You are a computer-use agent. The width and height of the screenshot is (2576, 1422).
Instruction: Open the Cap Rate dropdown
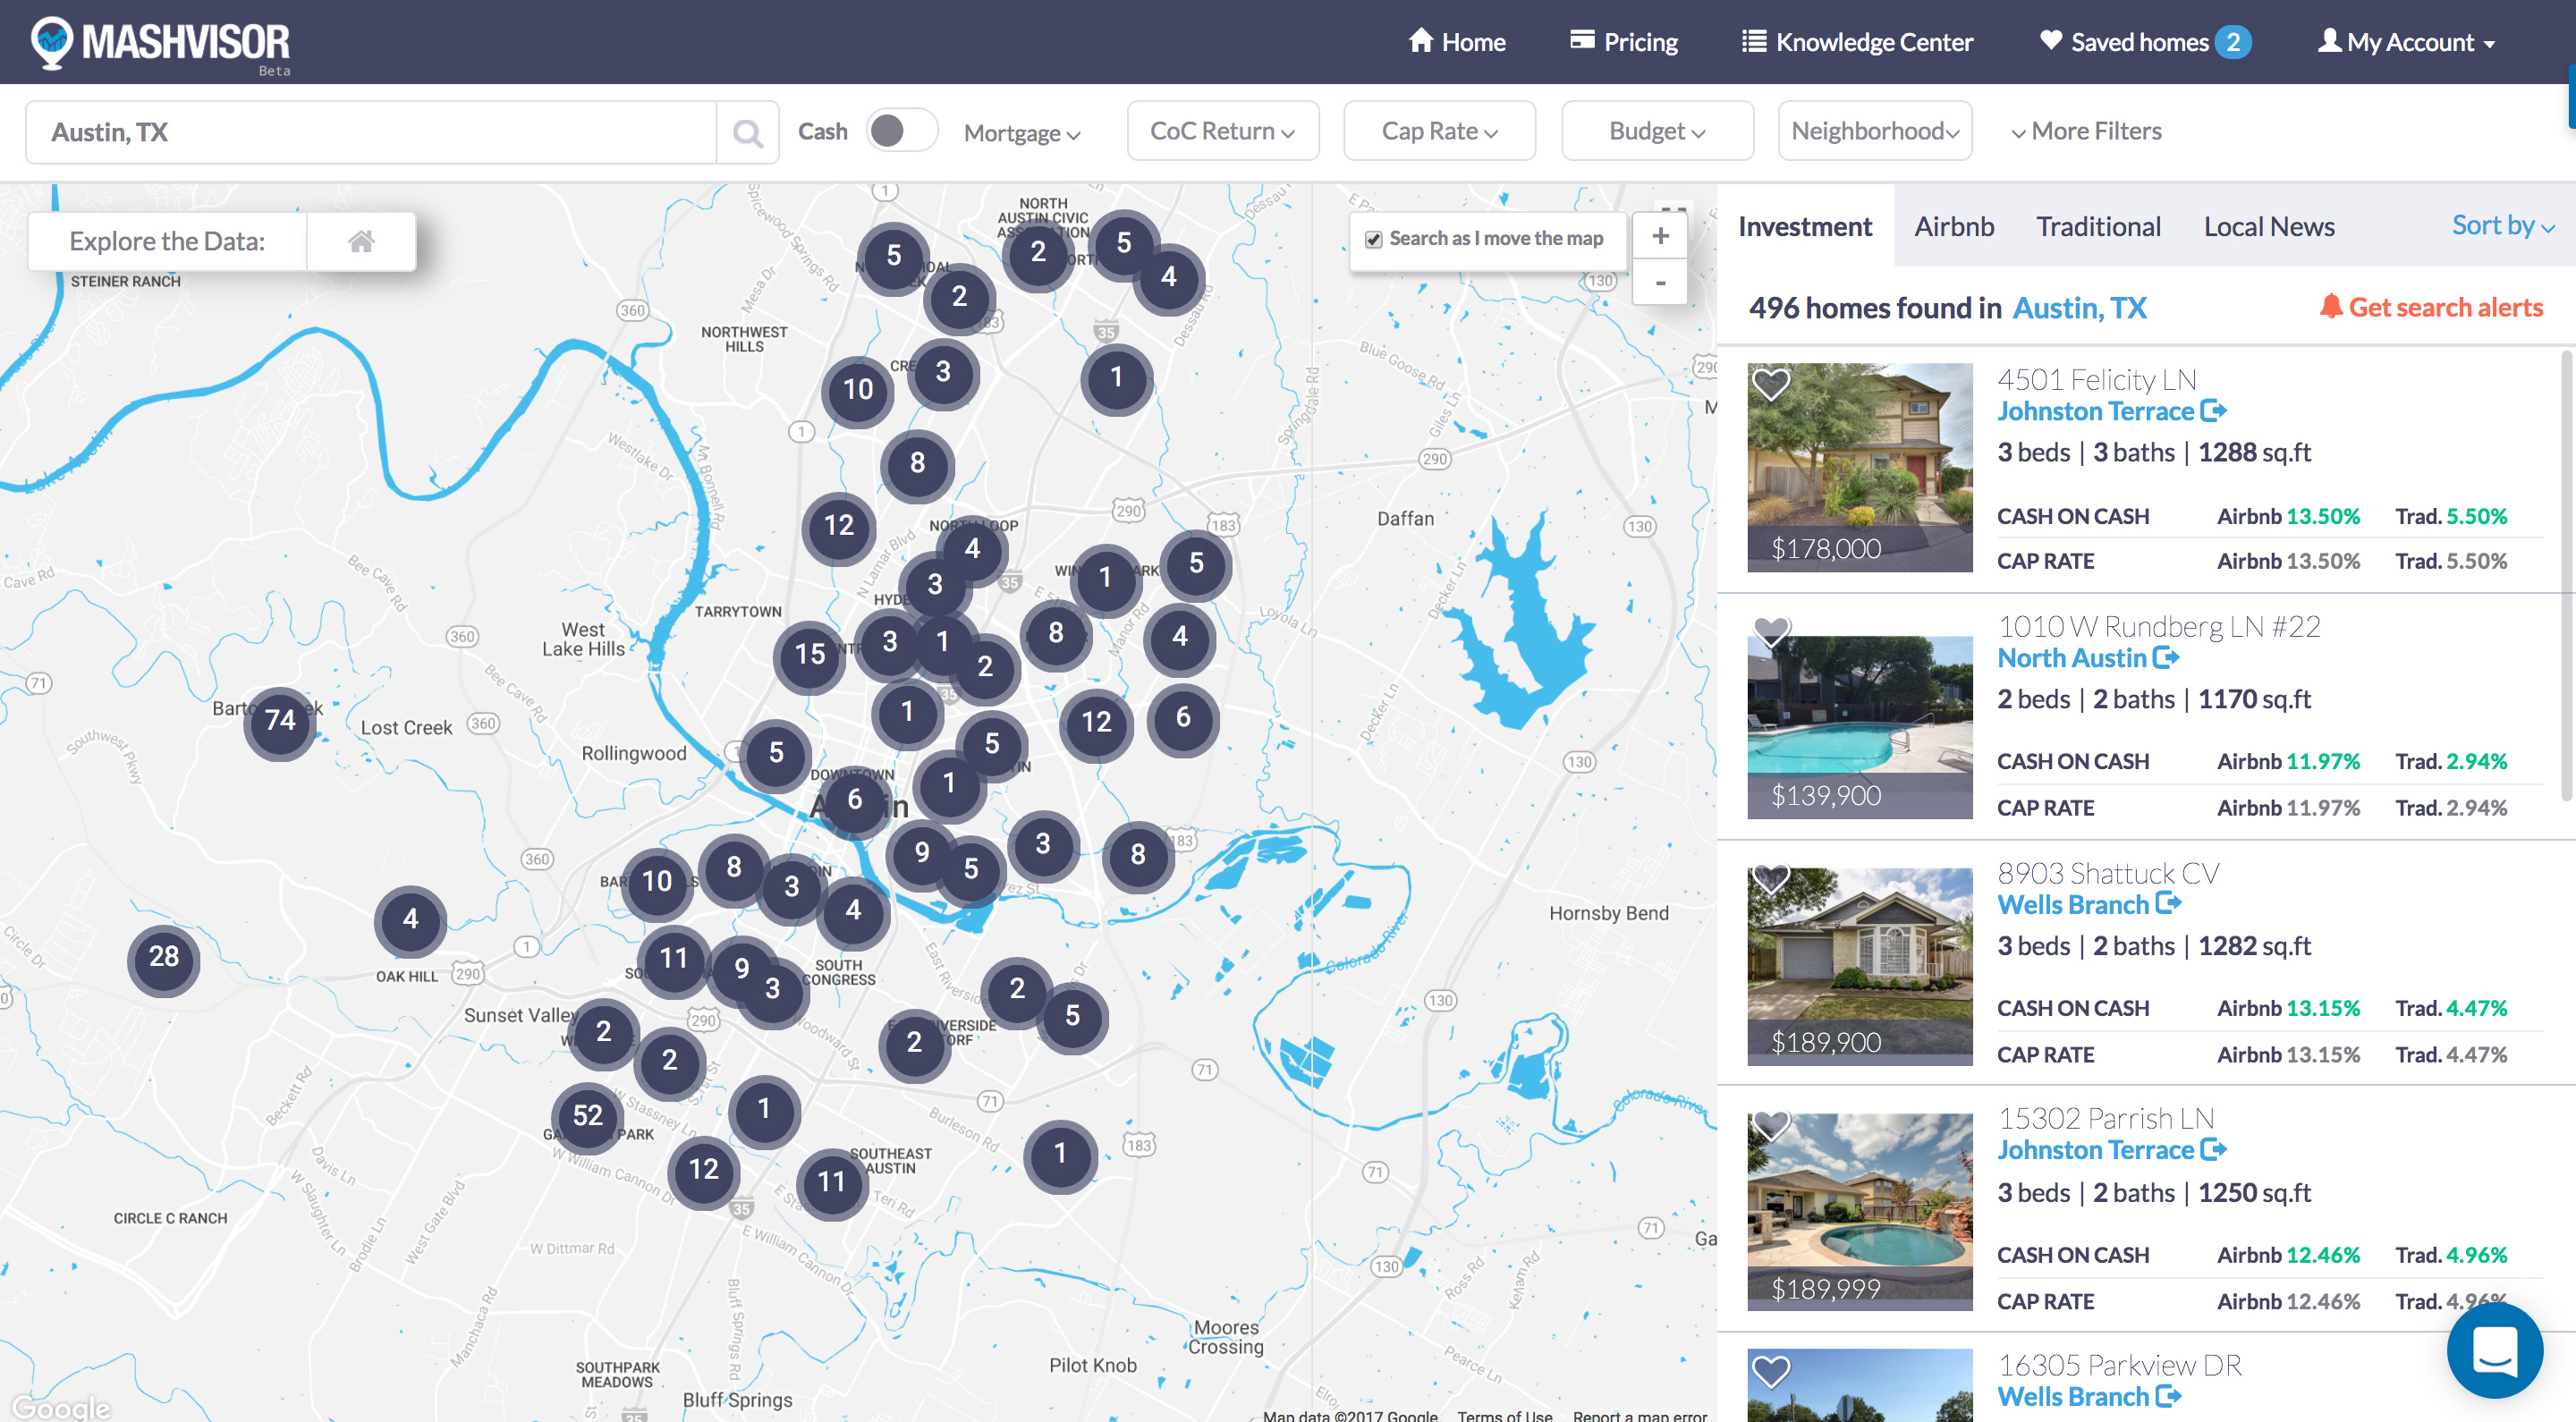tap(1438, 131)
